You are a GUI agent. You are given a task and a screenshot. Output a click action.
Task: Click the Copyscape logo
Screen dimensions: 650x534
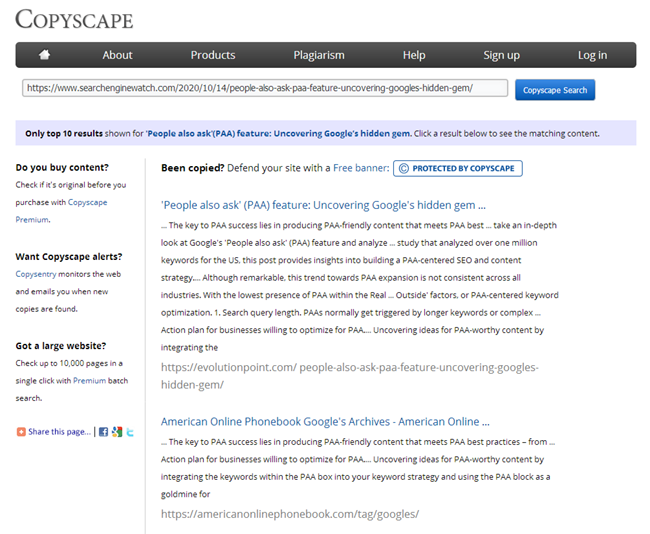(x=74, y=19)
